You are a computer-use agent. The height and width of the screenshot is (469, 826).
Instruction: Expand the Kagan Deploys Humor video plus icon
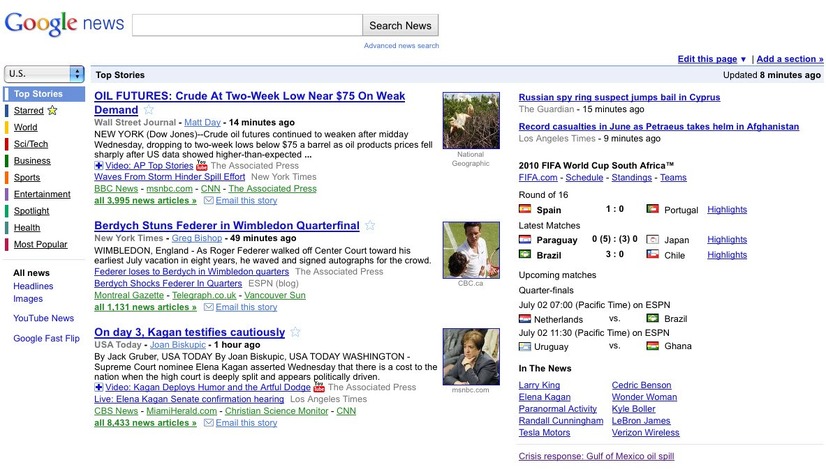(x=99, y=387)
